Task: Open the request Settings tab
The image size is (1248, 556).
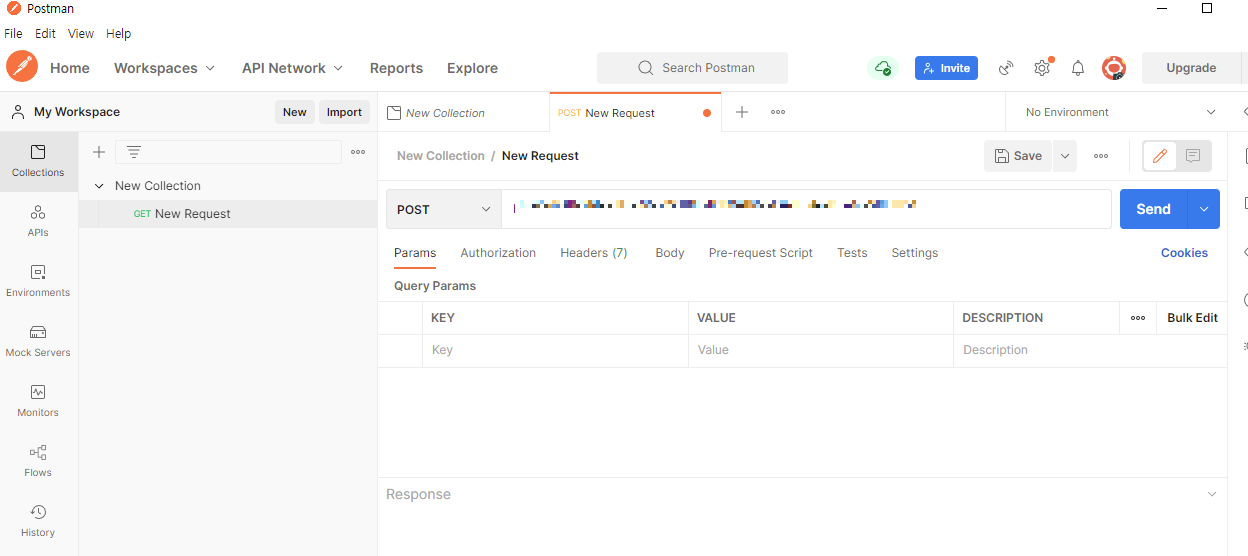Action: (915, 253)
